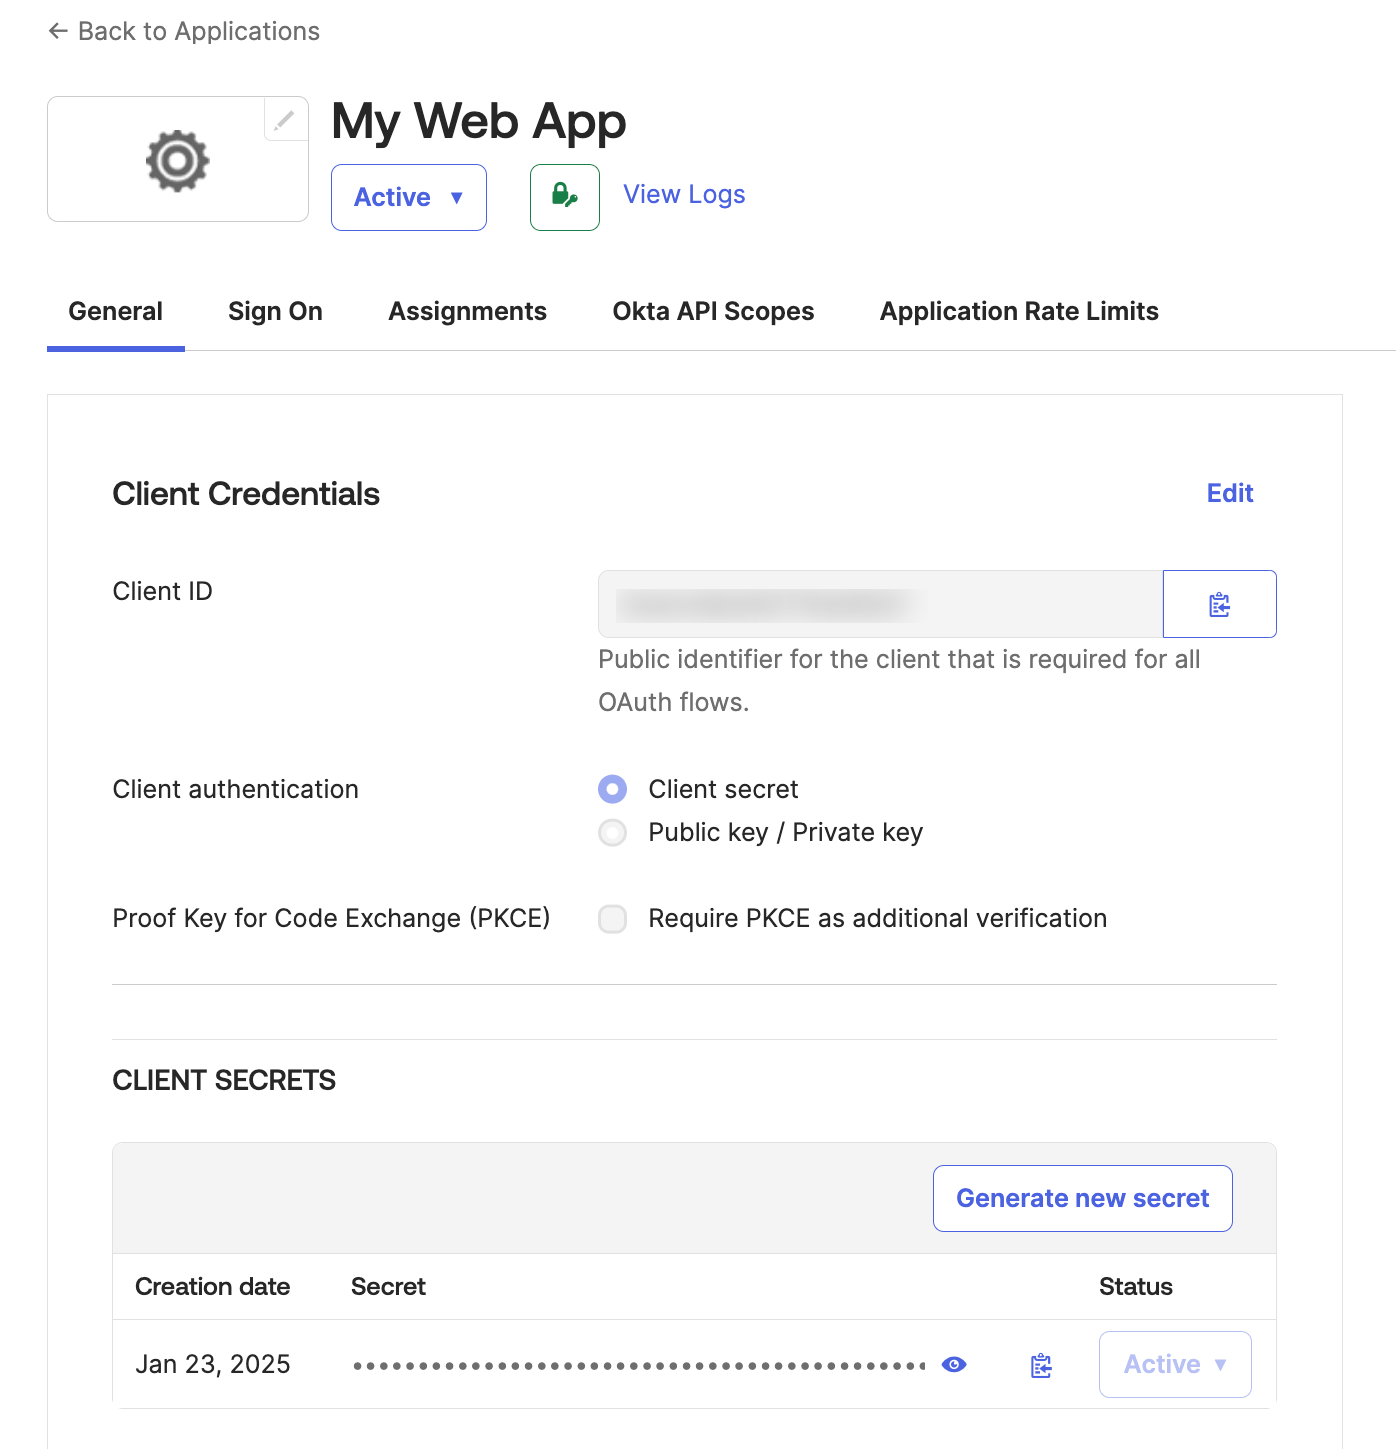
Task: Enable Require PKCE as additional verification
Action: pos(612,918)
